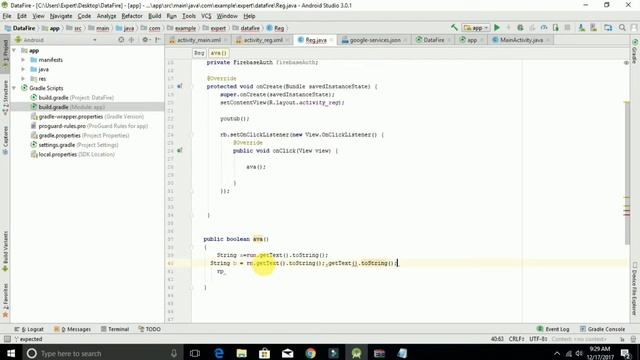Click the Debug app bug icon
The width and height of the screenshot is (640, 360).
(520, 28)
